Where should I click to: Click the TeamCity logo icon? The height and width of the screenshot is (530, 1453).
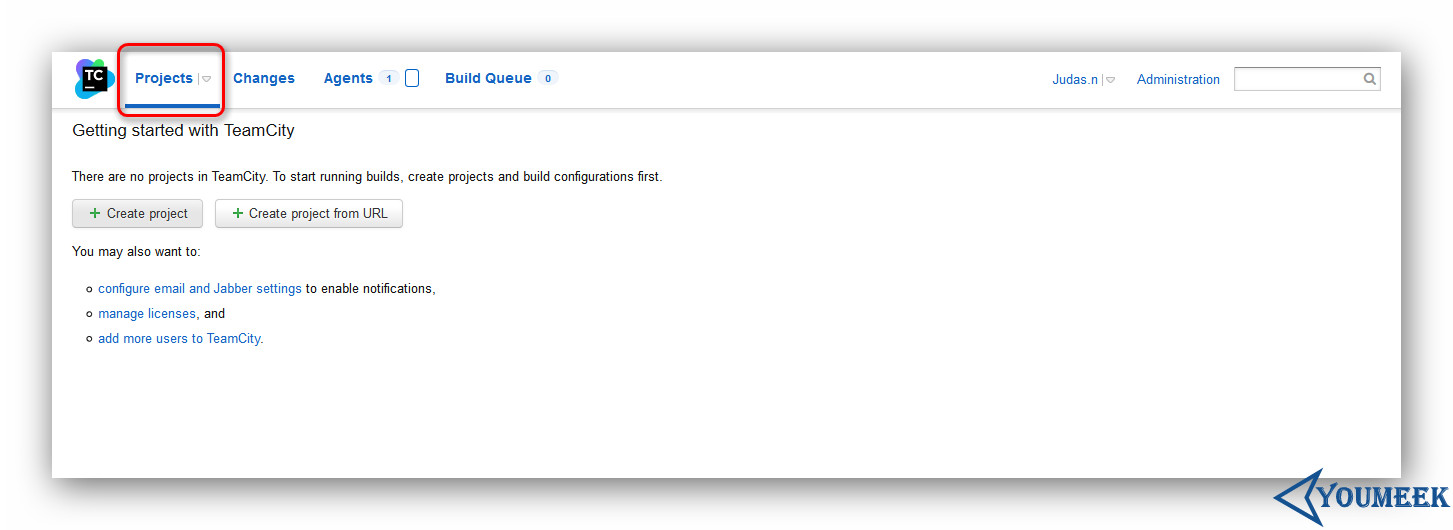pos(95,79)
